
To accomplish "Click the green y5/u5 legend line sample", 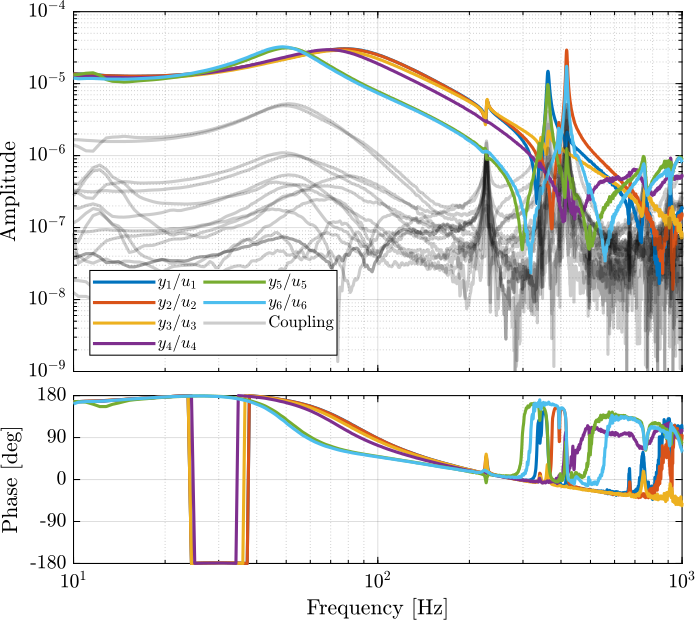I will click(x=235, y=282).
